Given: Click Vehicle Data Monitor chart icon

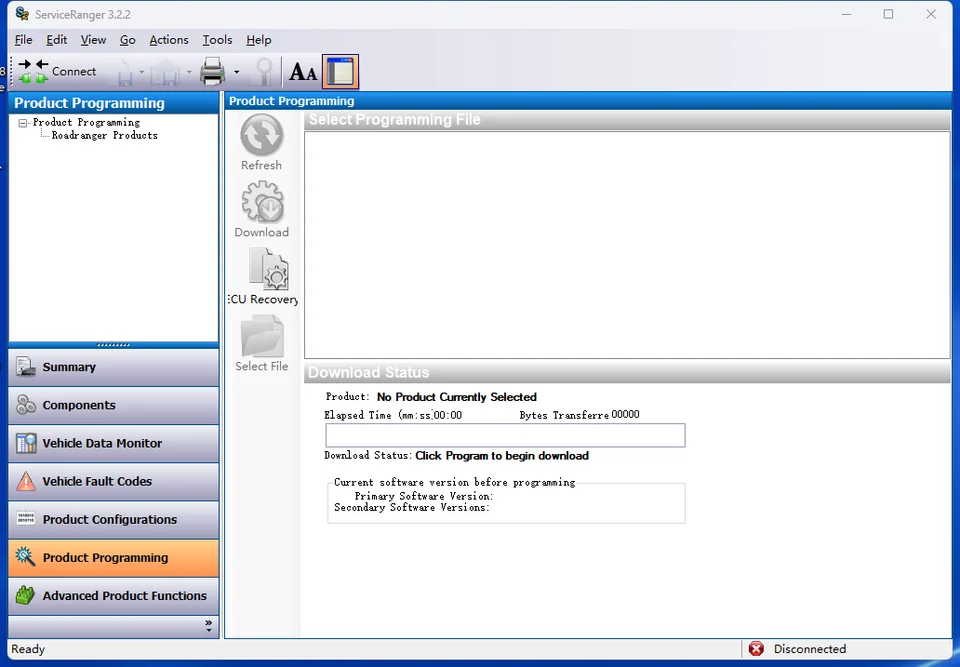Looking at the screenshot, I should 26,443.
